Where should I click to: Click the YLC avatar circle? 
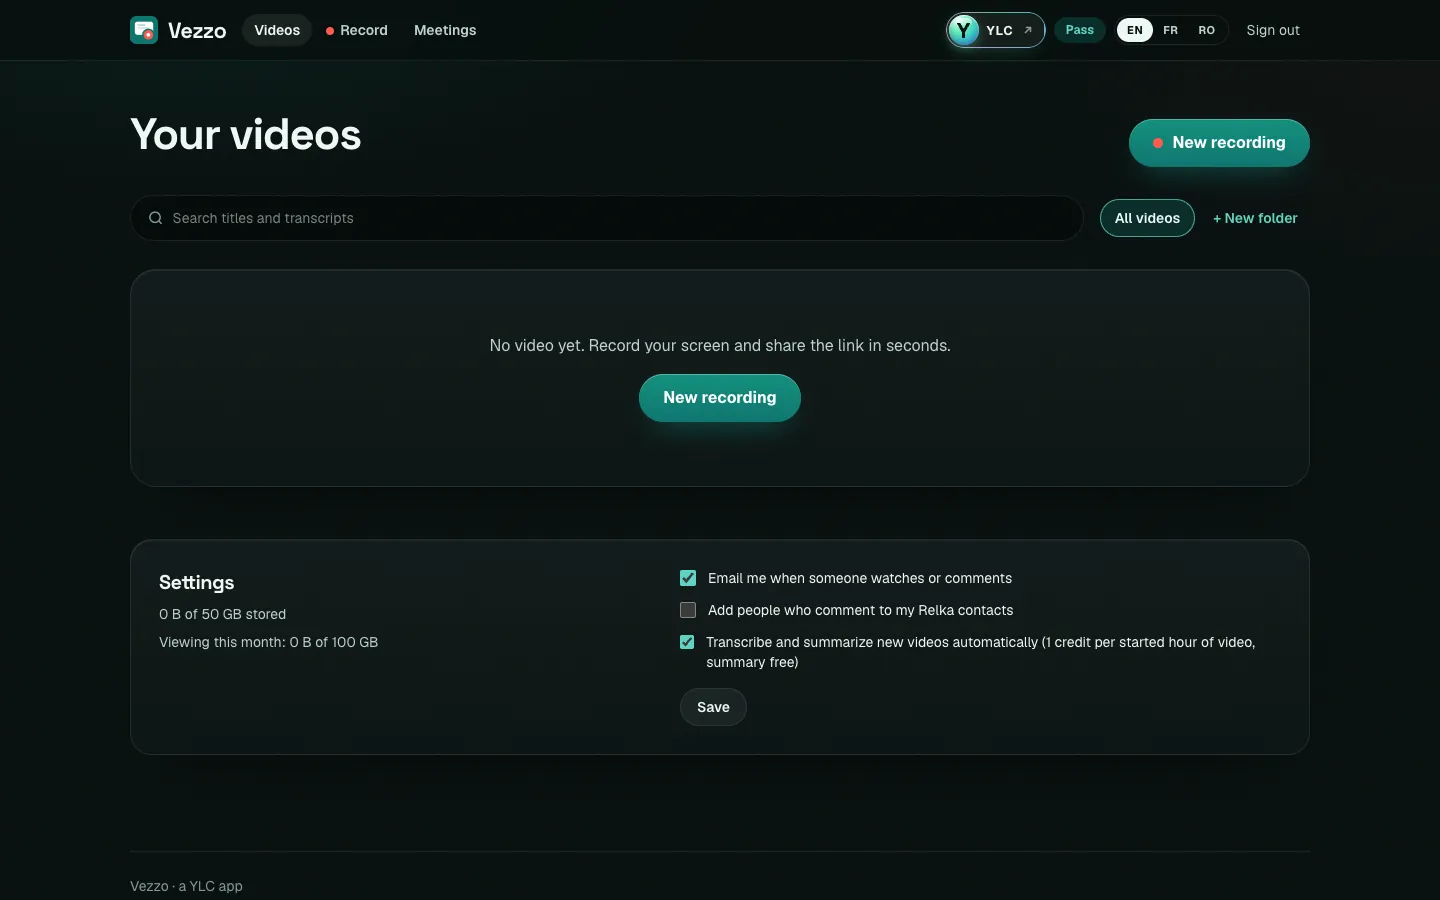click(963, 30)
